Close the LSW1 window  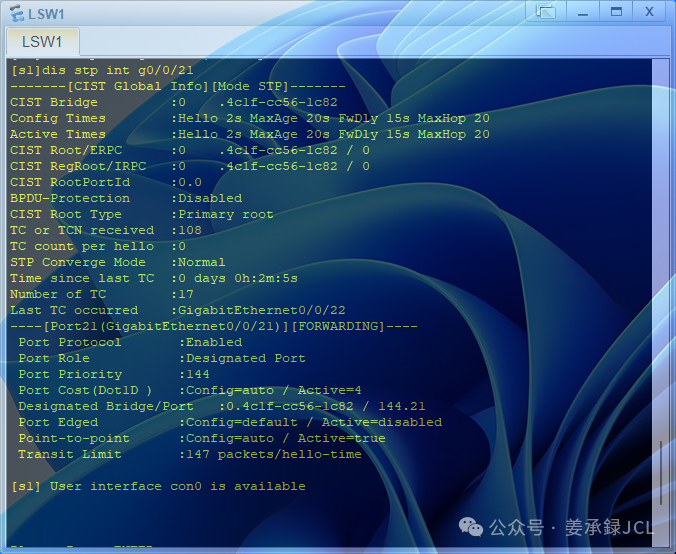(649, 12)
